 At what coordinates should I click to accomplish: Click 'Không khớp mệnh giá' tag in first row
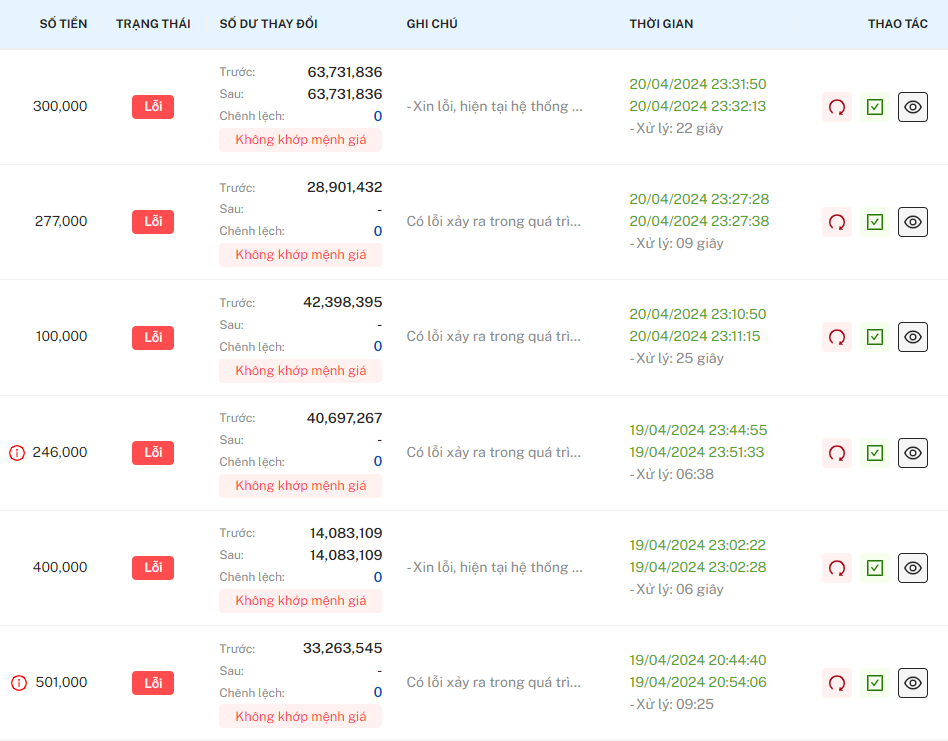(x=300, y=140)
